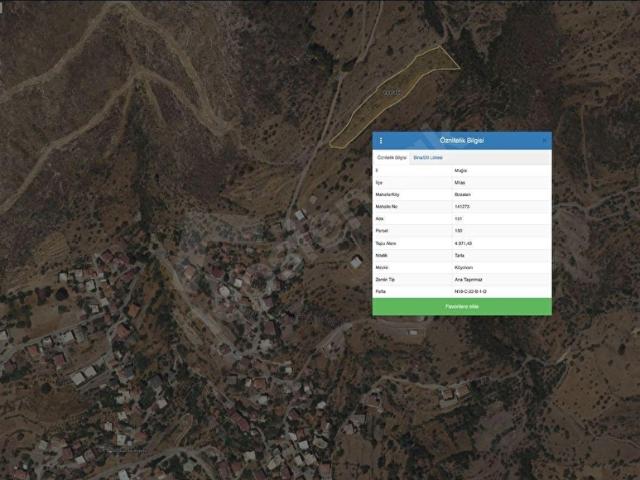Click the Milas district value
Viewport: 640px width, 480px height.
[460, 182]
